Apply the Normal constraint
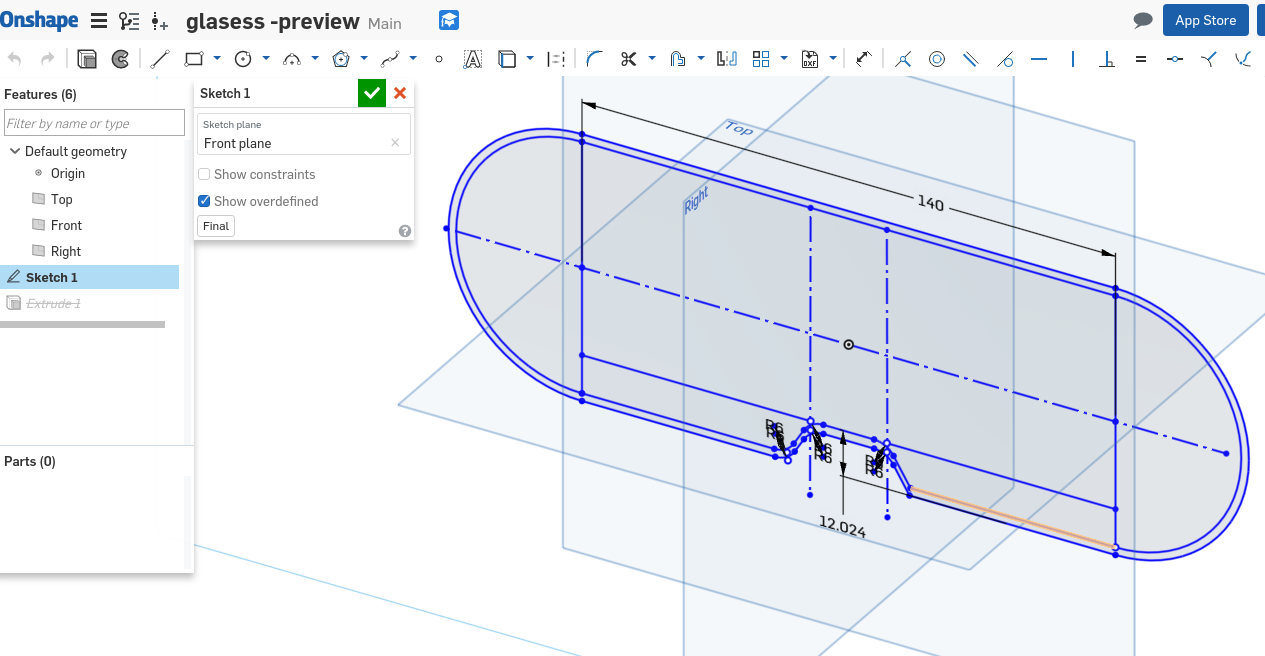 (1209, 59)
